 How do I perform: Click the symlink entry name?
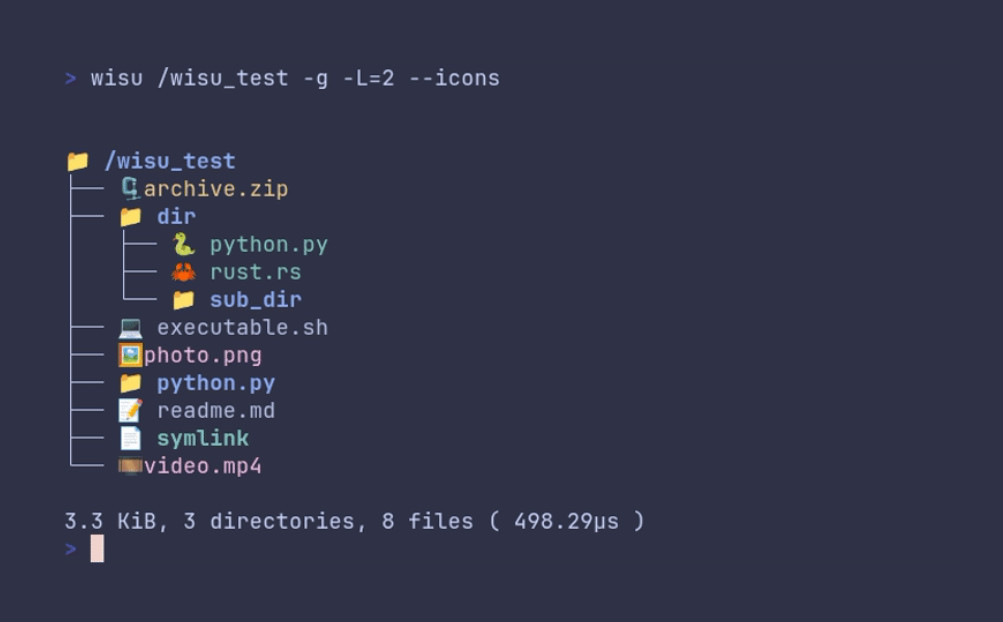tap(203, 438)
